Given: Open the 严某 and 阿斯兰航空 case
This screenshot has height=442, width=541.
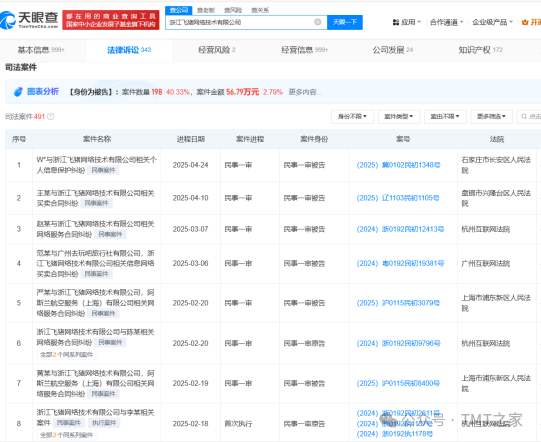Looking at the screenshot, I should click(95, 303).
